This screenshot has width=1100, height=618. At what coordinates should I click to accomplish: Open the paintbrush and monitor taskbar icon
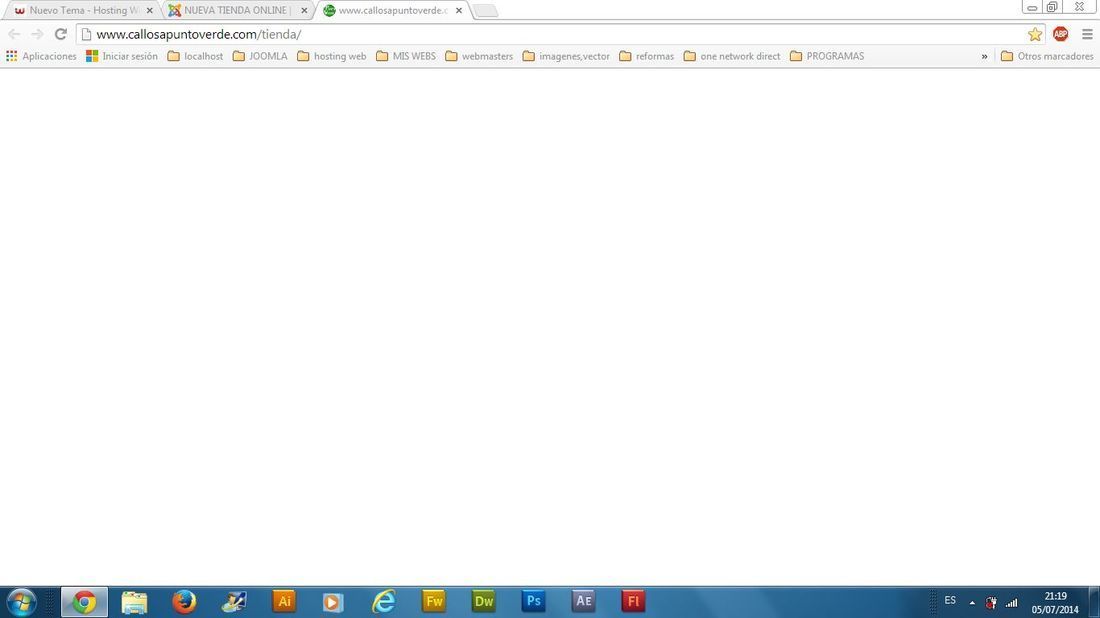click(234, 601)
